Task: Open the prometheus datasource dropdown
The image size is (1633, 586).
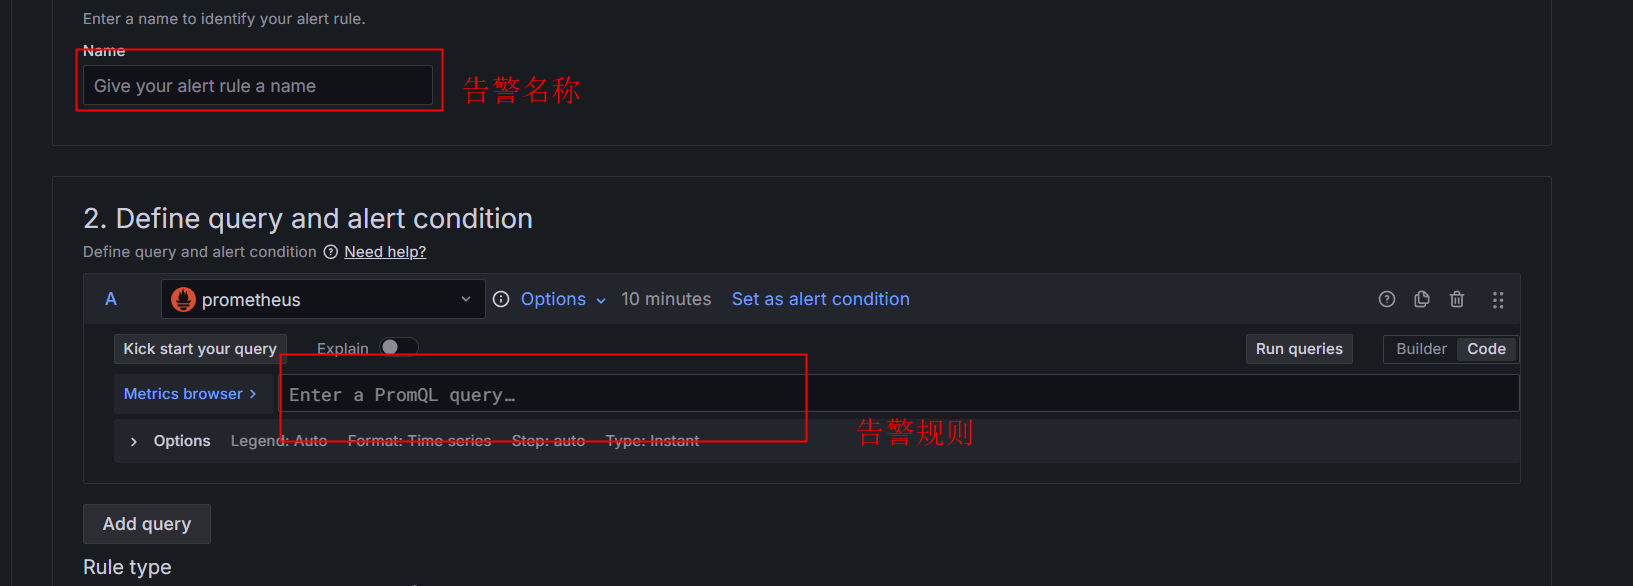Action: pos(465,298)
